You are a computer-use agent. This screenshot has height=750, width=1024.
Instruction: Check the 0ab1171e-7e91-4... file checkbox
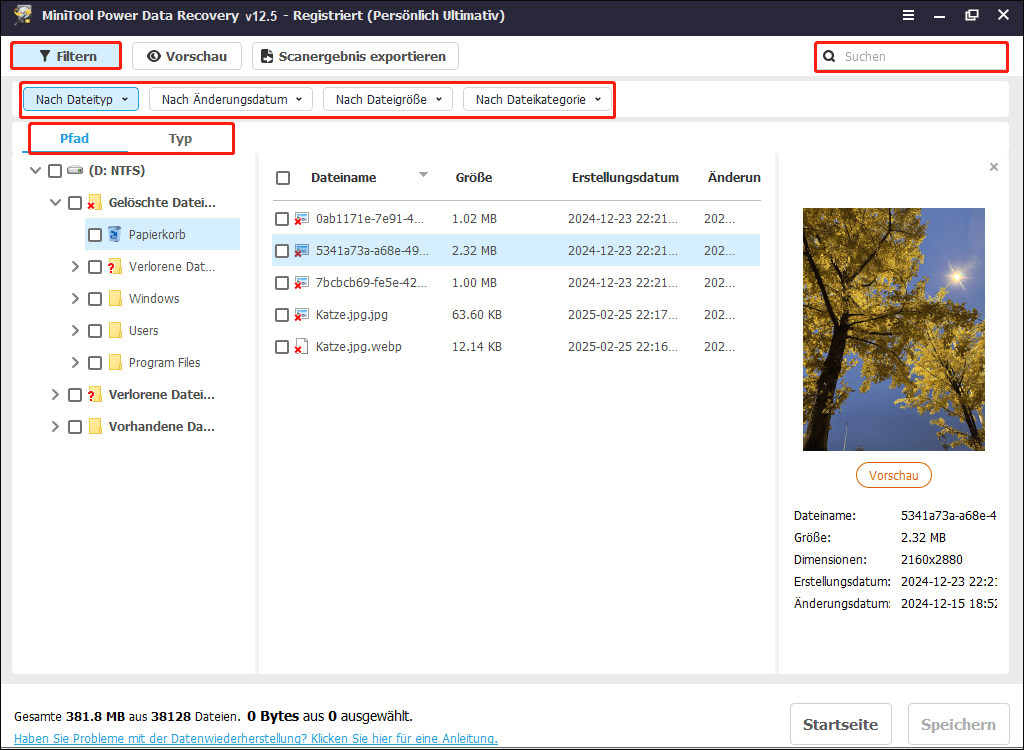click(281, 219)
